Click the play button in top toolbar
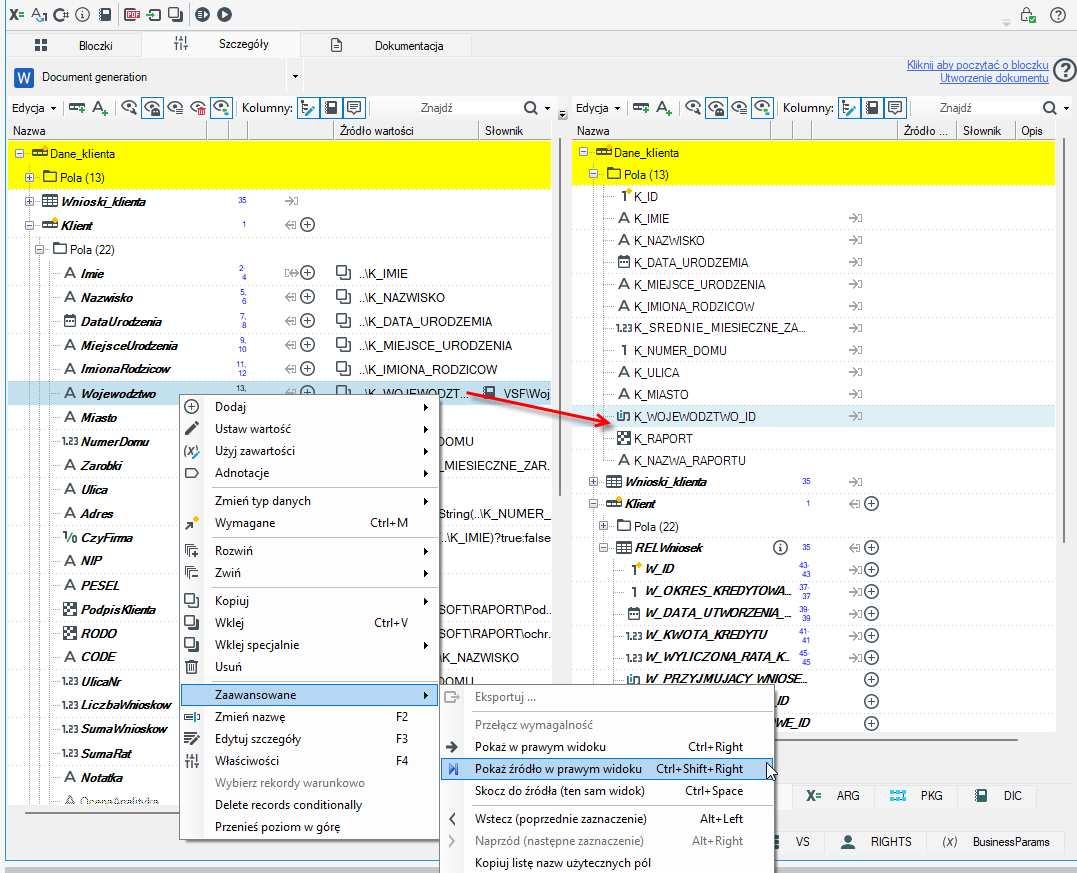 click(x=224, y=14)
